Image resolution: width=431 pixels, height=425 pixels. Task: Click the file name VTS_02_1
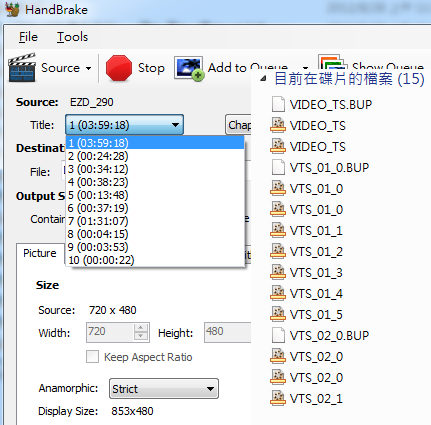coord(316,399)
